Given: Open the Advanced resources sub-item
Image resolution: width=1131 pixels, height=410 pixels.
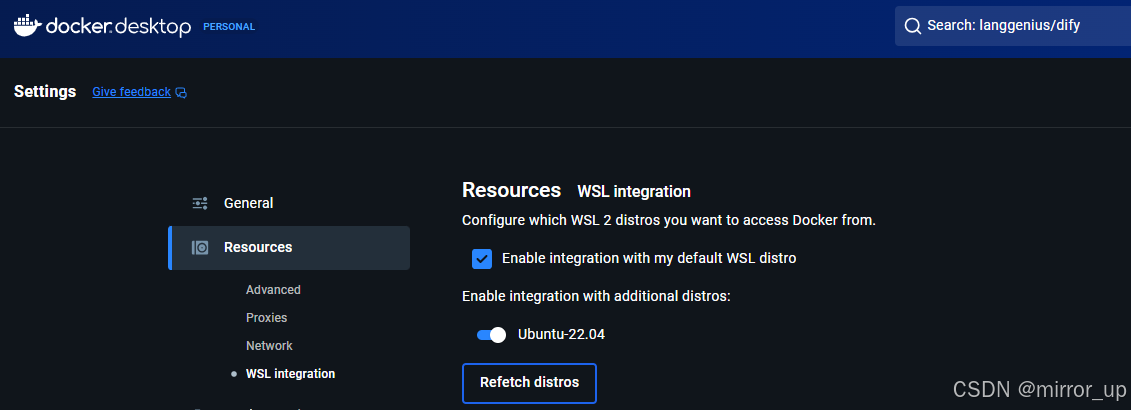Looking at the screenshot, I should tap(273, 289).
